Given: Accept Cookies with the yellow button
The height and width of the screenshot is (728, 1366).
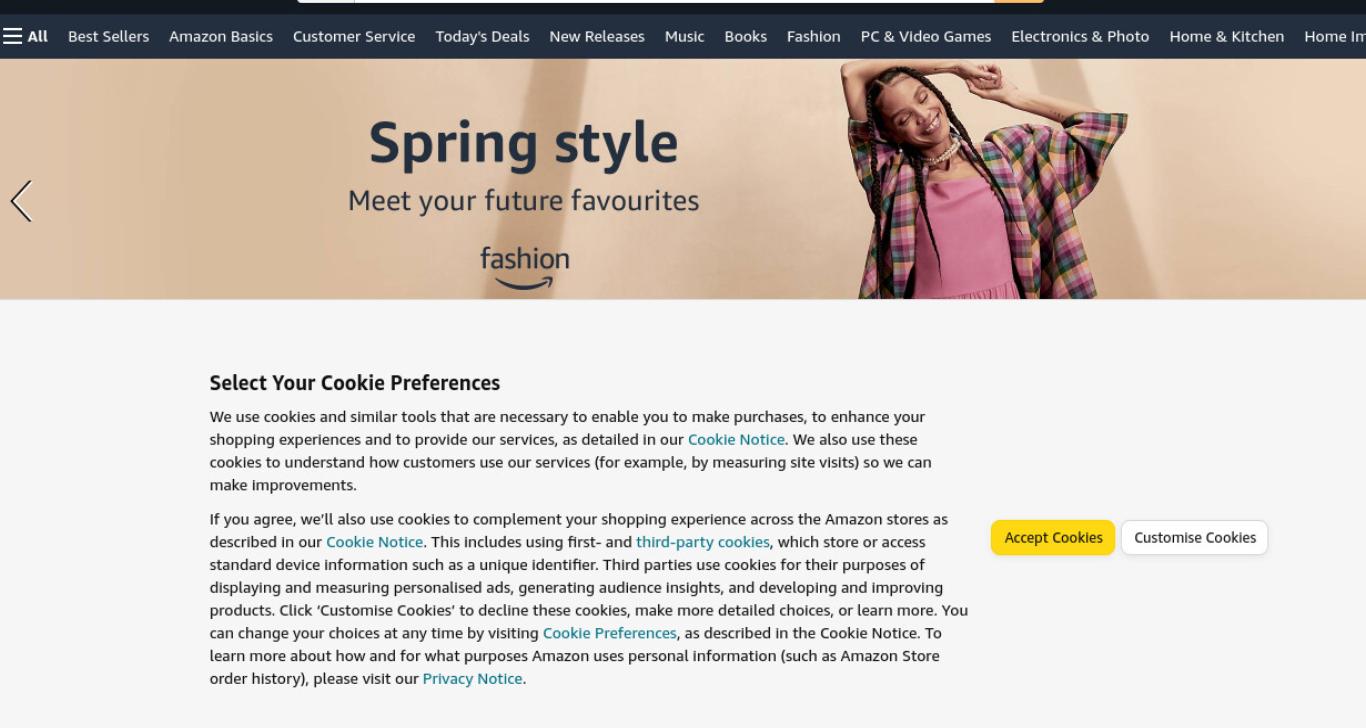Looking at the screenshot, I should (x=1053, y=538).
